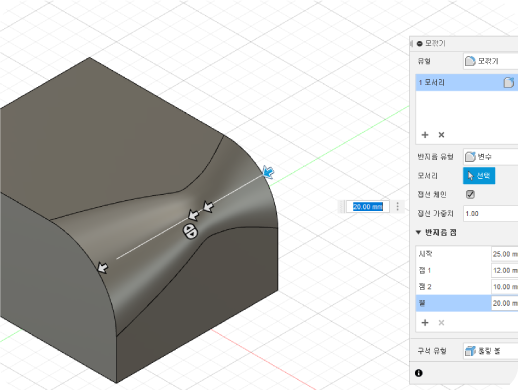Add a new edge selection set with plus
518x390 pixels.
click(425, 135)
